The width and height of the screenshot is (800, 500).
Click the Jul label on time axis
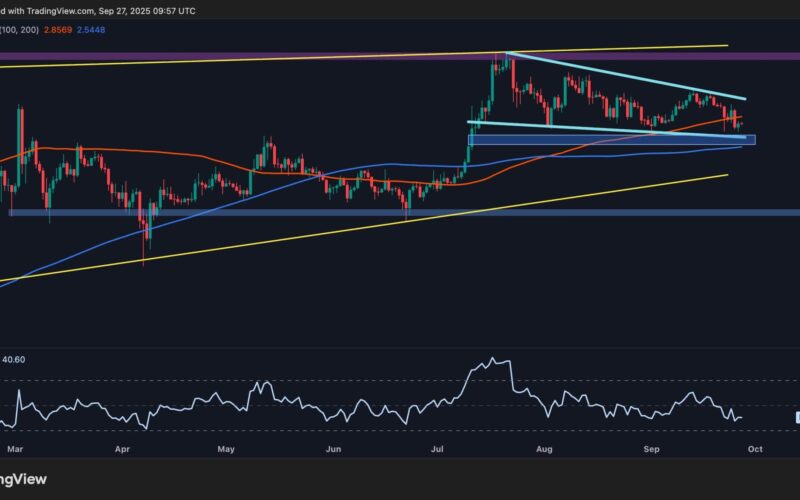(x=436, y=450)
